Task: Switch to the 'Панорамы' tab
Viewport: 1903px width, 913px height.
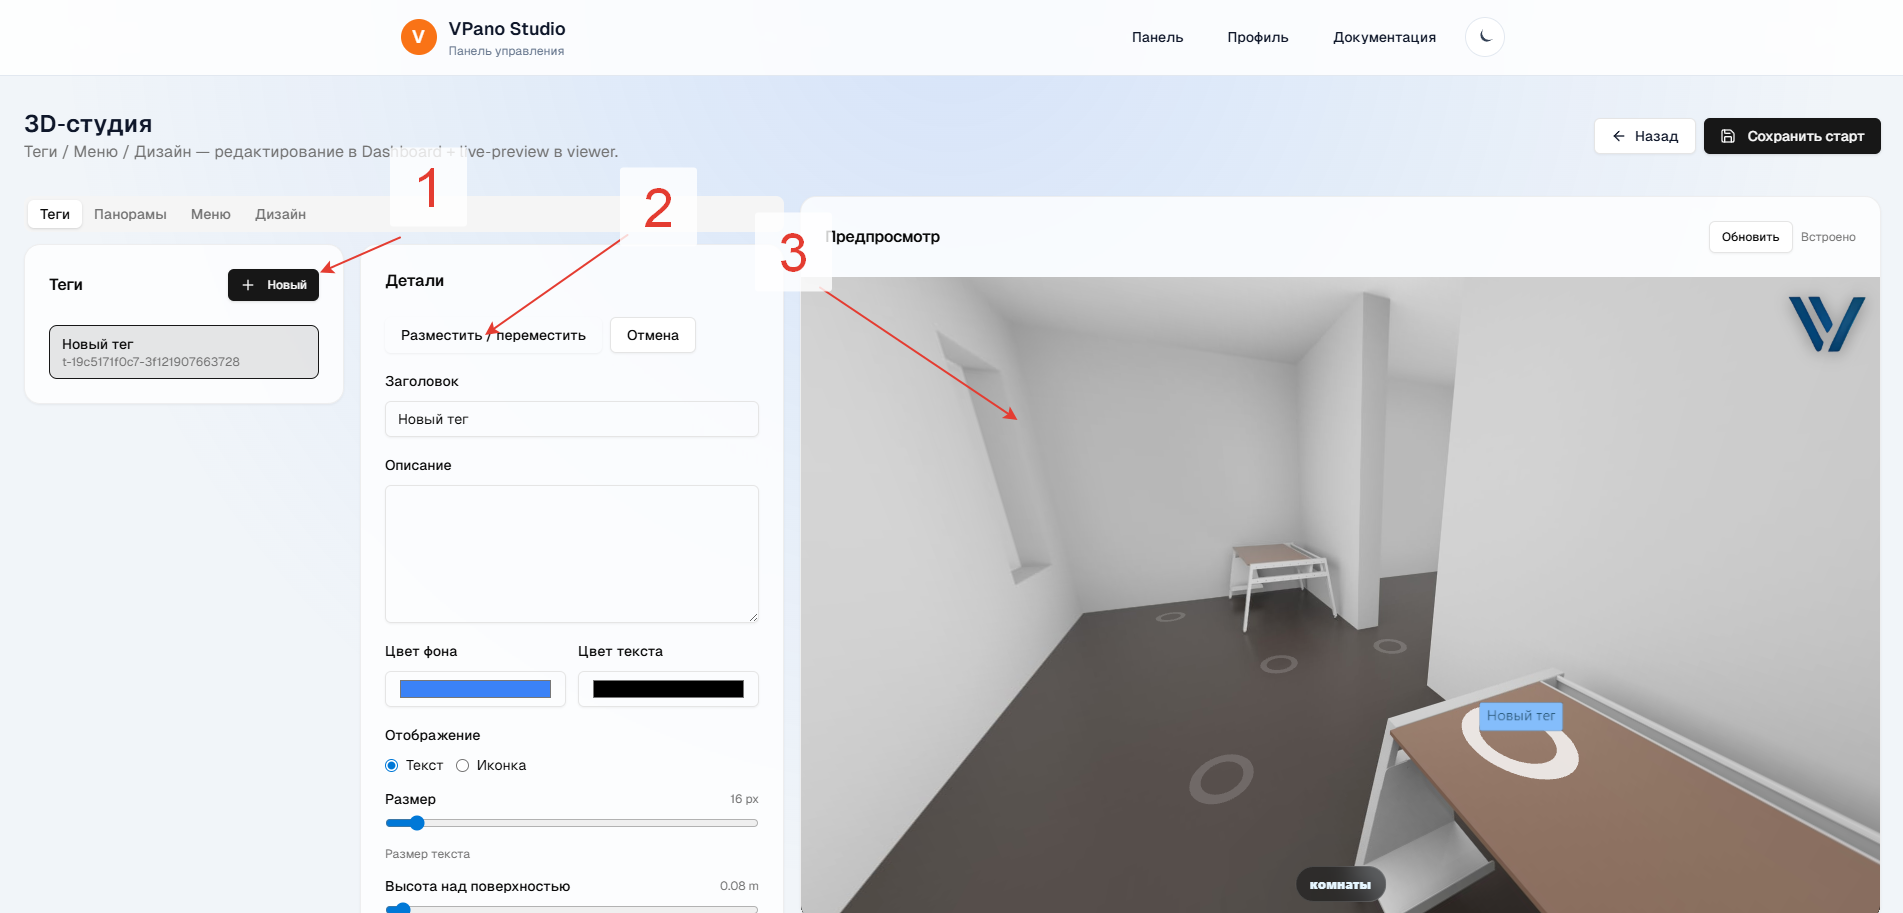Action: coord(130,214)
